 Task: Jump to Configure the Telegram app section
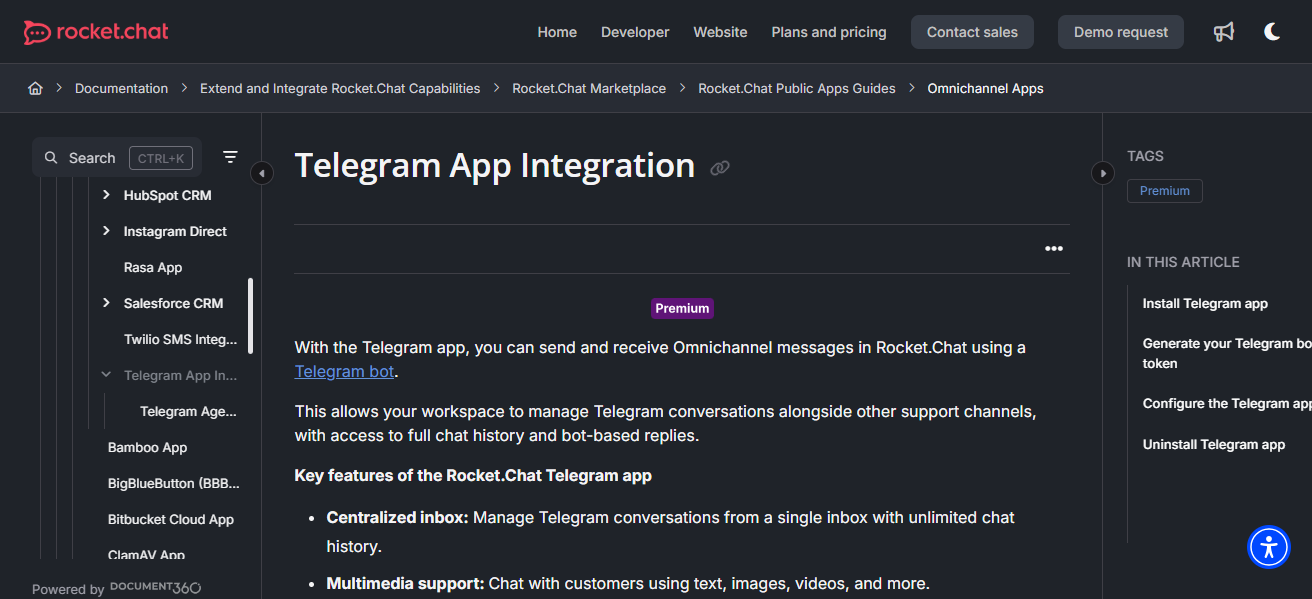pyautogui.click(x=1227, y=404)
